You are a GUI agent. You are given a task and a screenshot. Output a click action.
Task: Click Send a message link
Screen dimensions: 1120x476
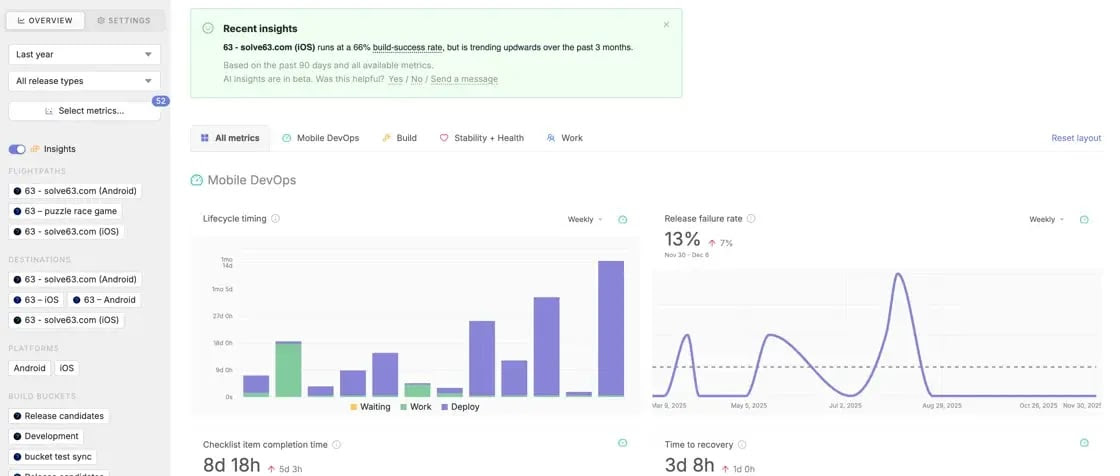464,79
